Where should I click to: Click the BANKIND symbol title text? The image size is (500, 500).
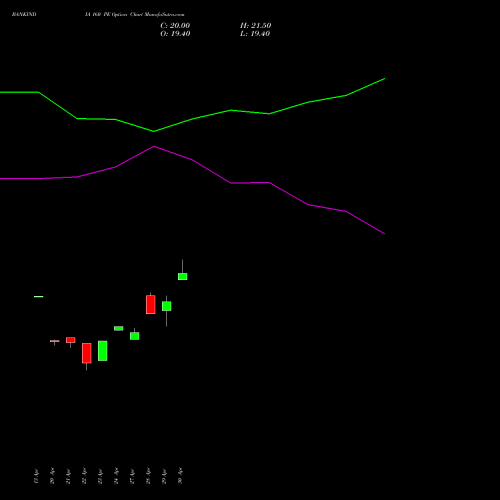tap(24, 14)
